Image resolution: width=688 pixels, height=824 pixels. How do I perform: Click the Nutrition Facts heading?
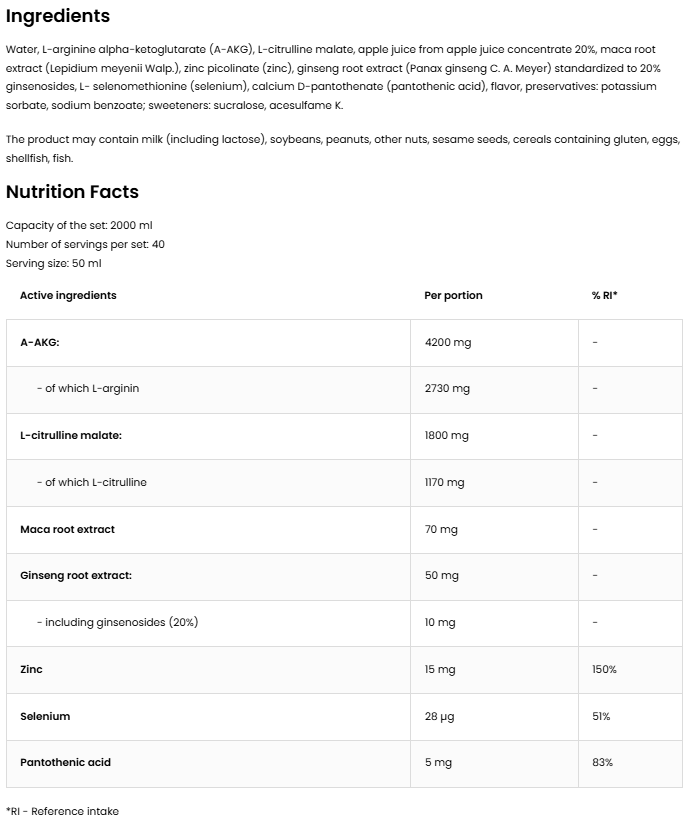[72, 192]
